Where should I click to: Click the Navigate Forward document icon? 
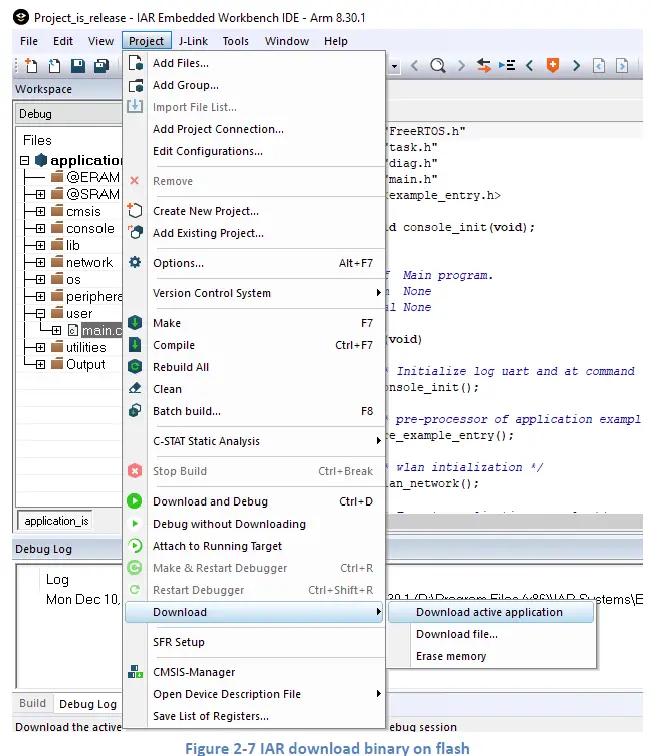(622, 65)
